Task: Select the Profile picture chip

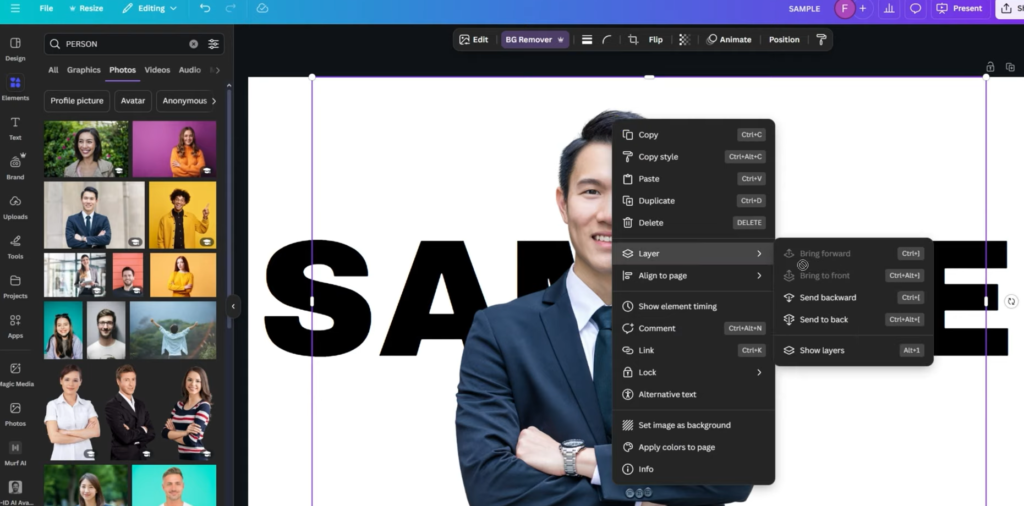Action: (77, 101)
